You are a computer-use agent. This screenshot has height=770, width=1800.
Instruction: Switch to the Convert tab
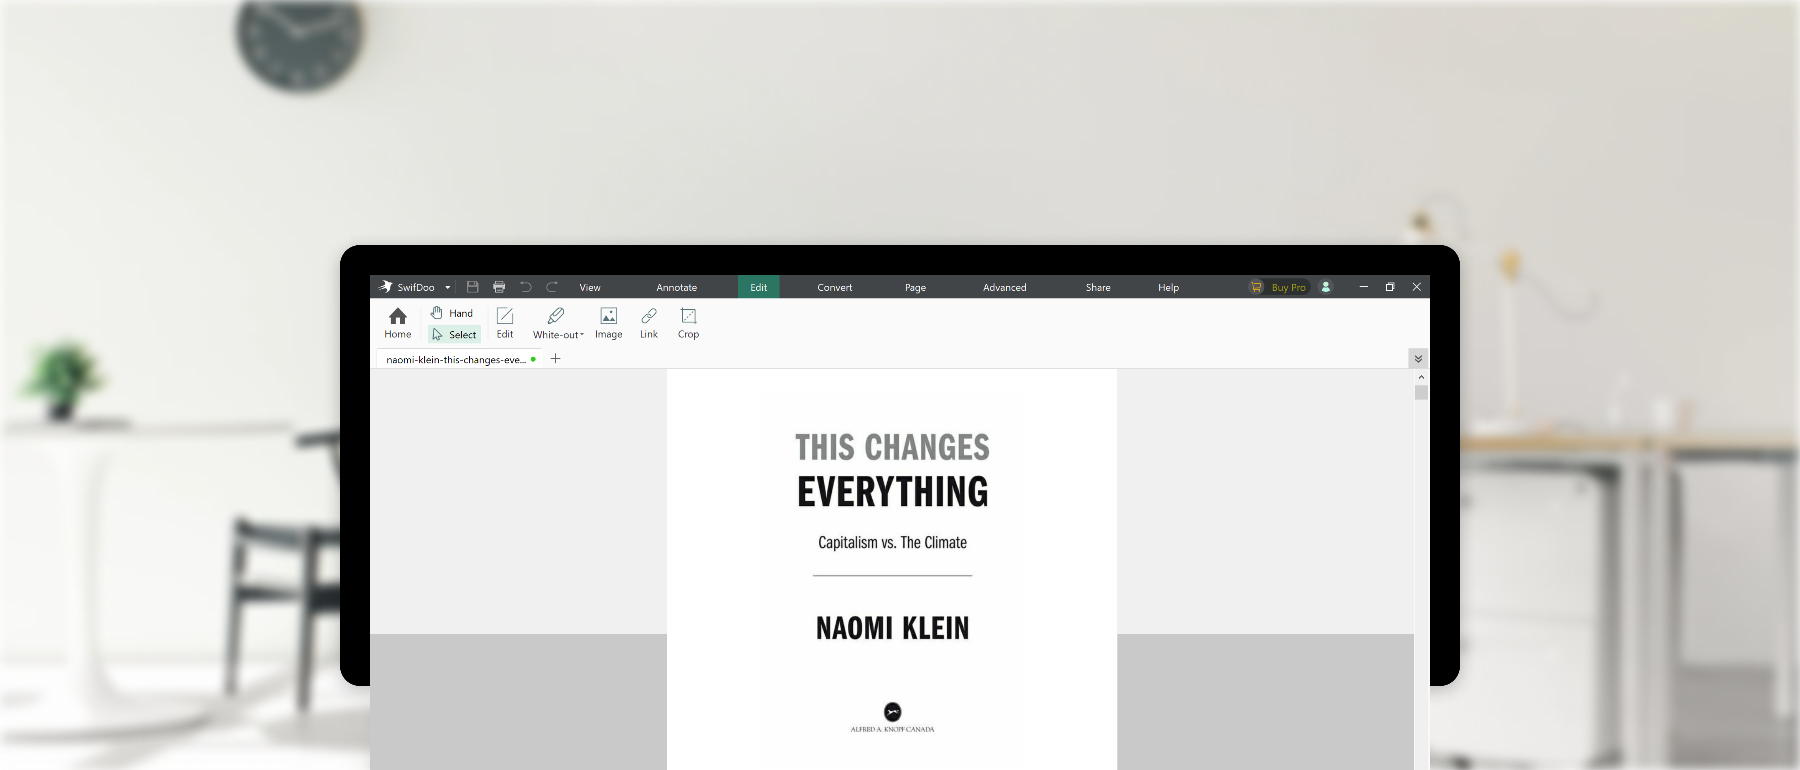(834, 288)
